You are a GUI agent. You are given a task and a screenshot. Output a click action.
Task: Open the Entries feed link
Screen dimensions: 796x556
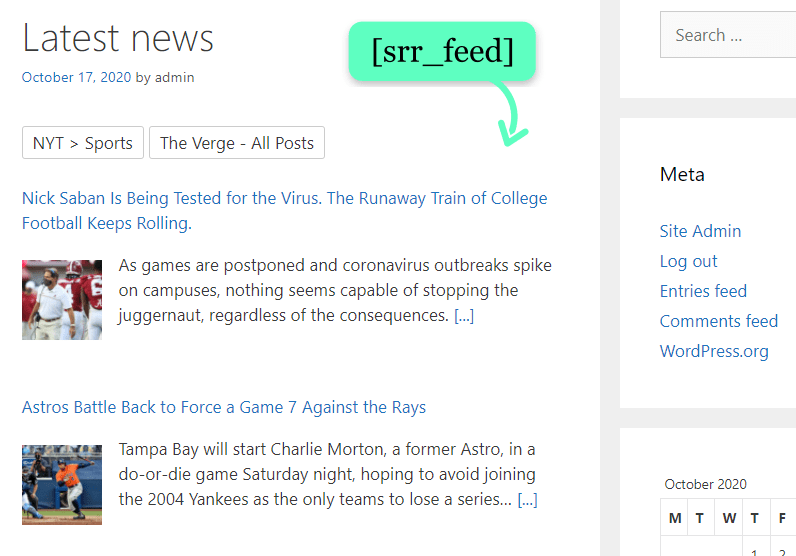pos(703,291)
